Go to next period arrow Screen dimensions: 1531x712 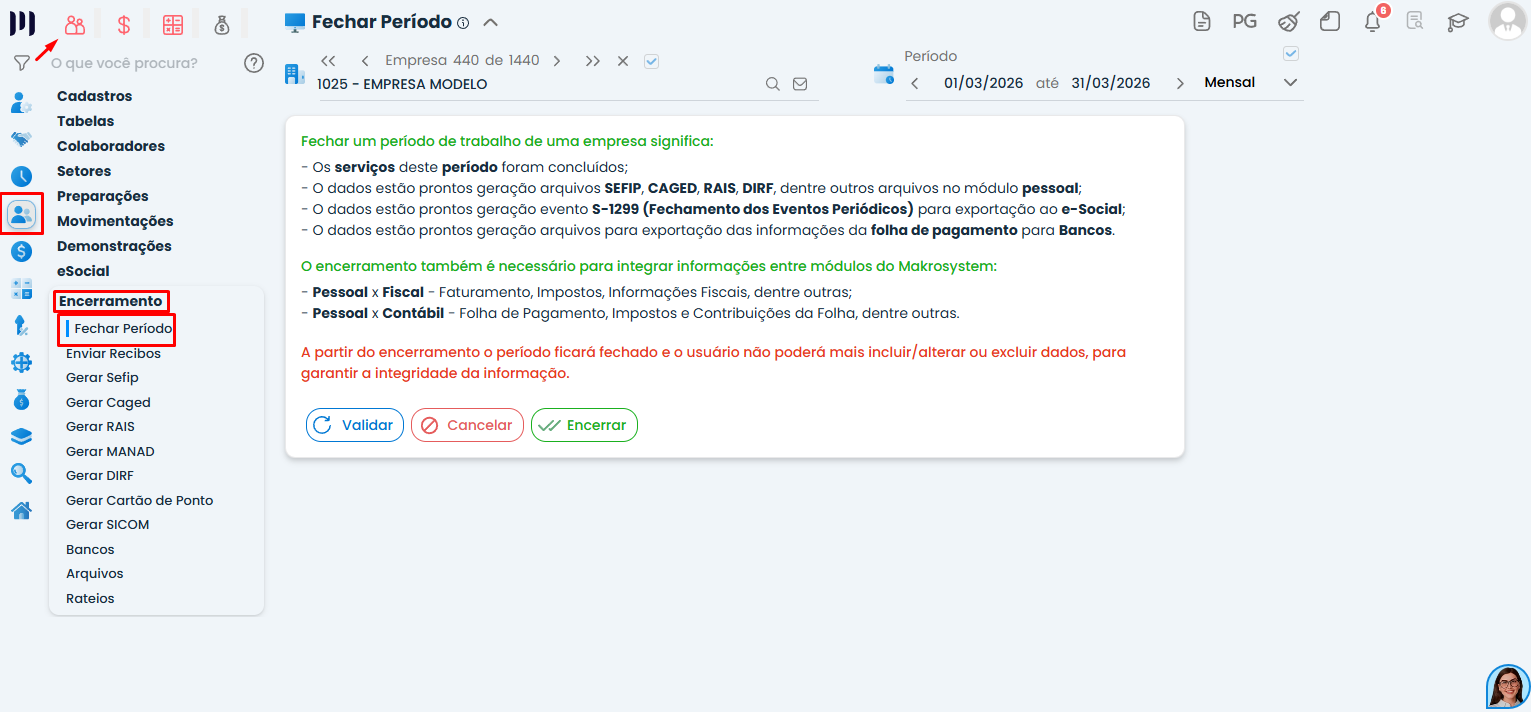pos(1180,83)
